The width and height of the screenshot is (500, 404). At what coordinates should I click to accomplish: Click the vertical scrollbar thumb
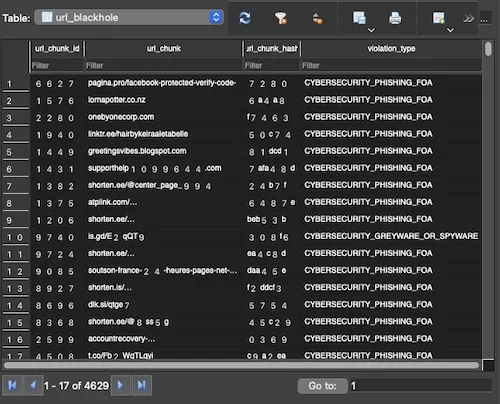488,49
